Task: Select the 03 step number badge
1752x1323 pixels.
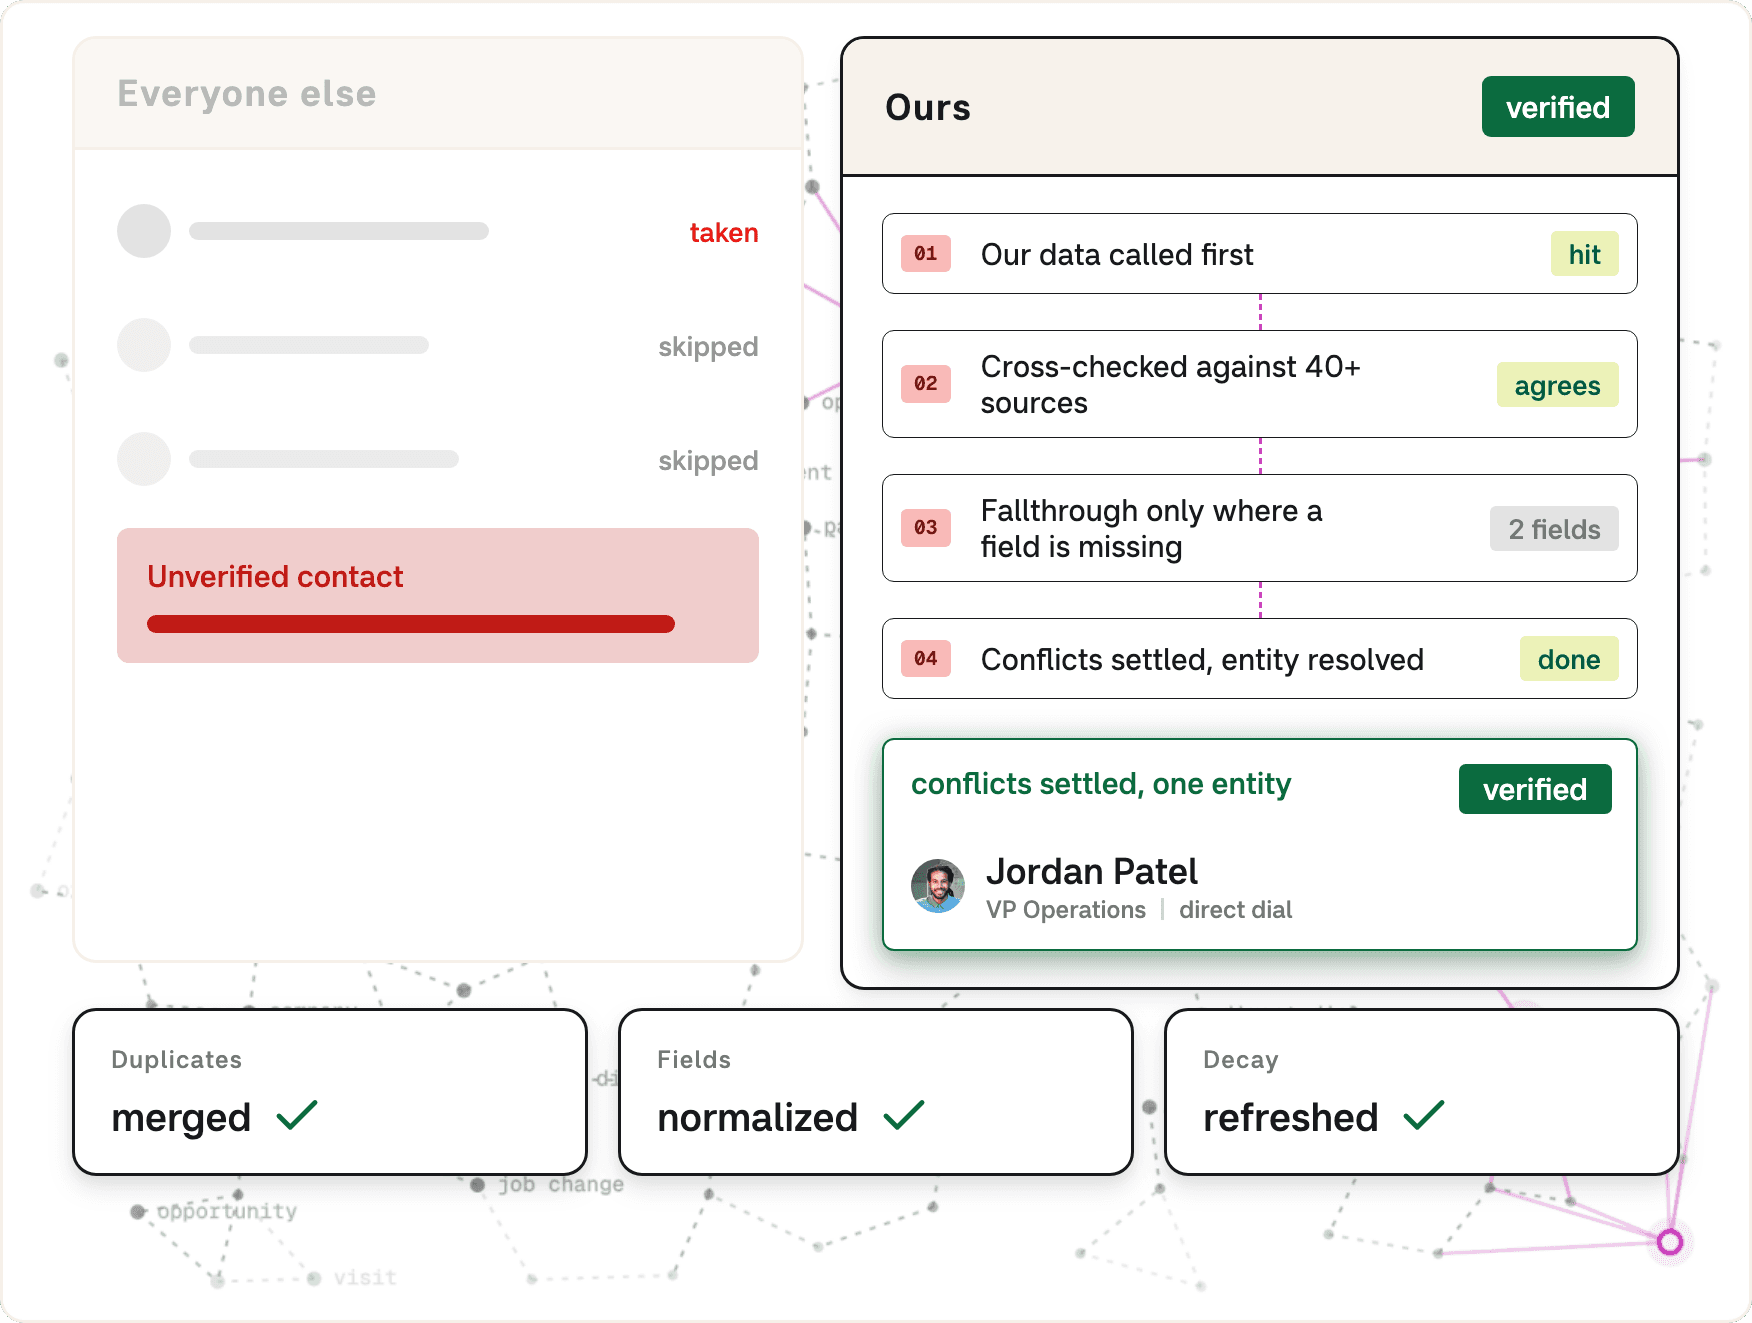Action: (x=926, y=528)
